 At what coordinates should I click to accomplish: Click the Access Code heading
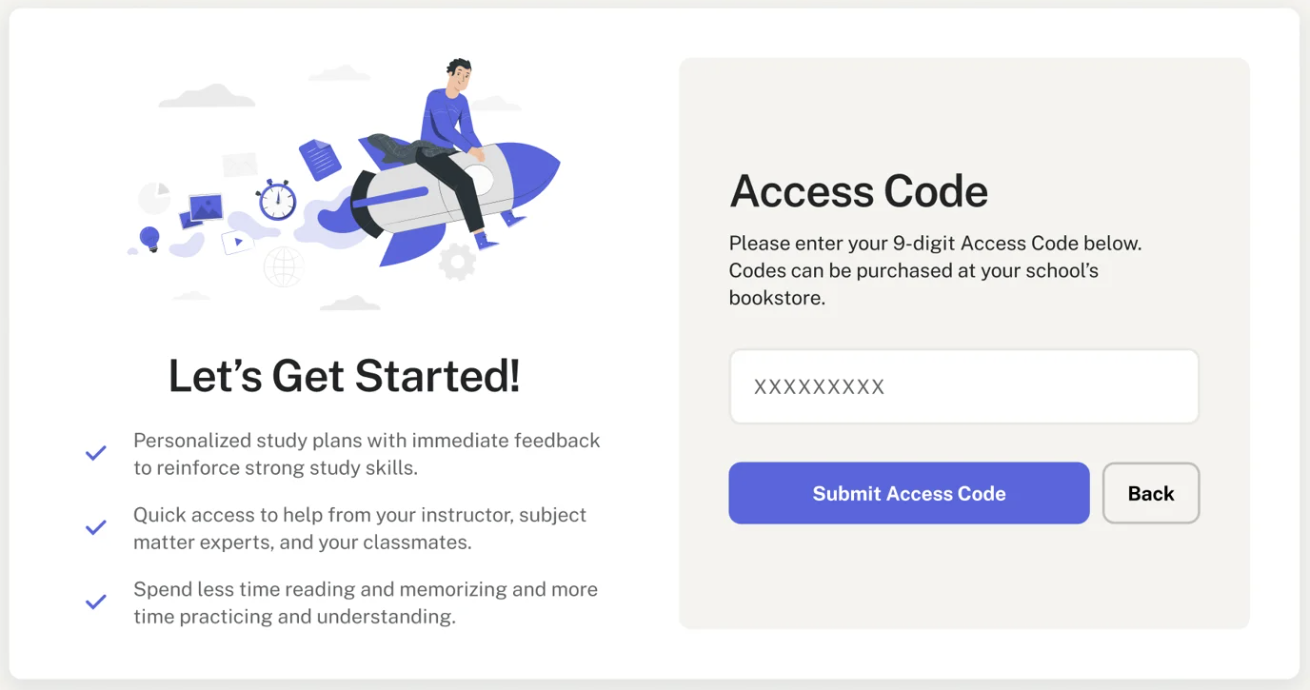click(858, 191)
